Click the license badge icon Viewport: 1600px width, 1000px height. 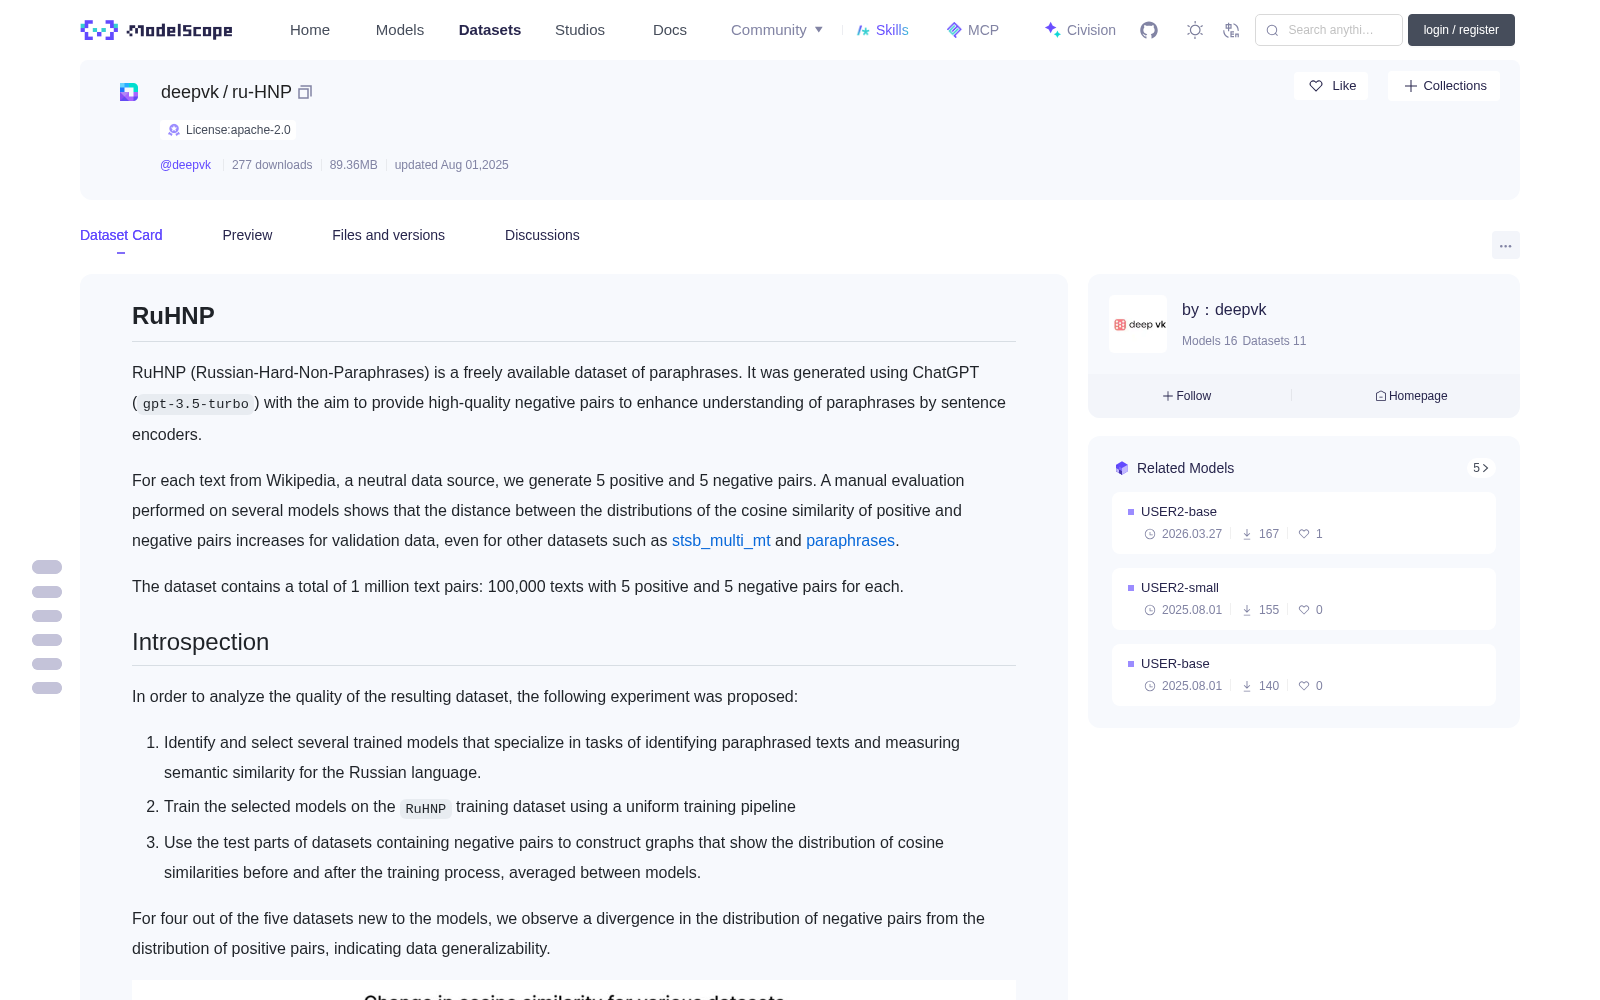click(174, 130)
